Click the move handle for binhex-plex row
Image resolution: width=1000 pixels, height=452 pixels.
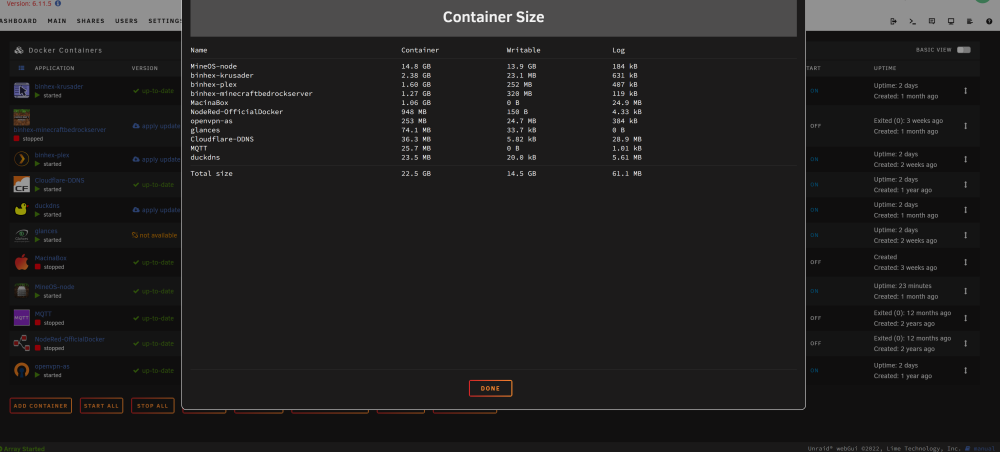[965, 159]
